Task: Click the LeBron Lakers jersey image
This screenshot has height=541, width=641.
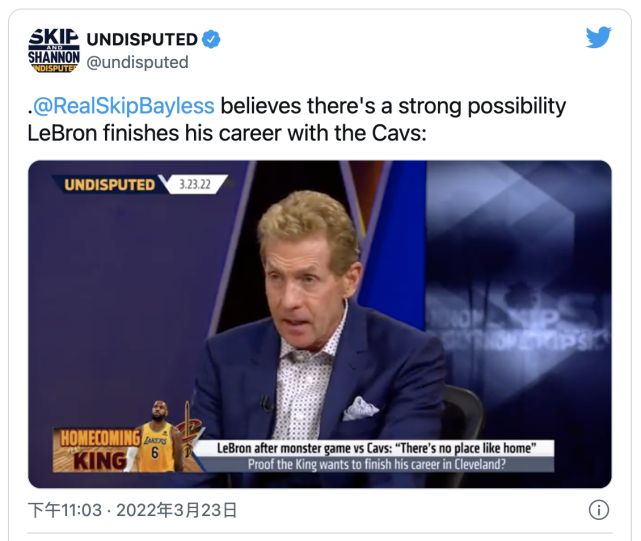Action: point(157,437)
